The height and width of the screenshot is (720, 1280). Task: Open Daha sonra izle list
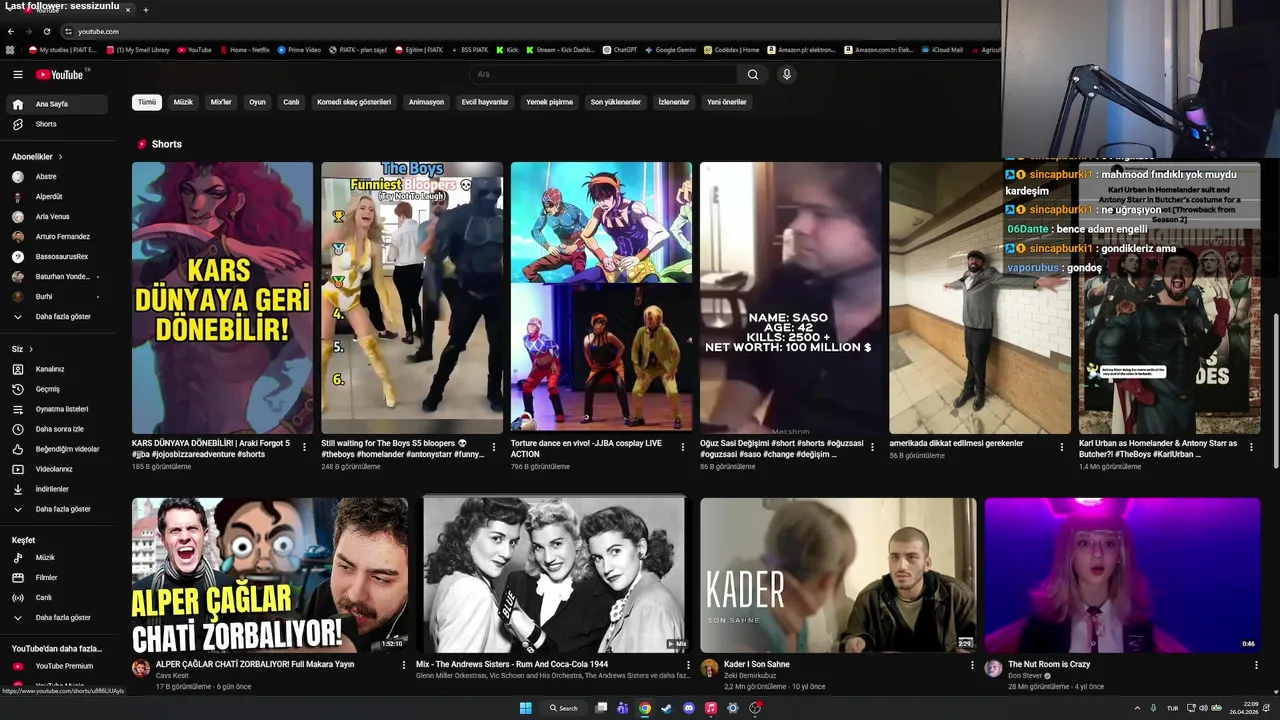pos(59,429)
